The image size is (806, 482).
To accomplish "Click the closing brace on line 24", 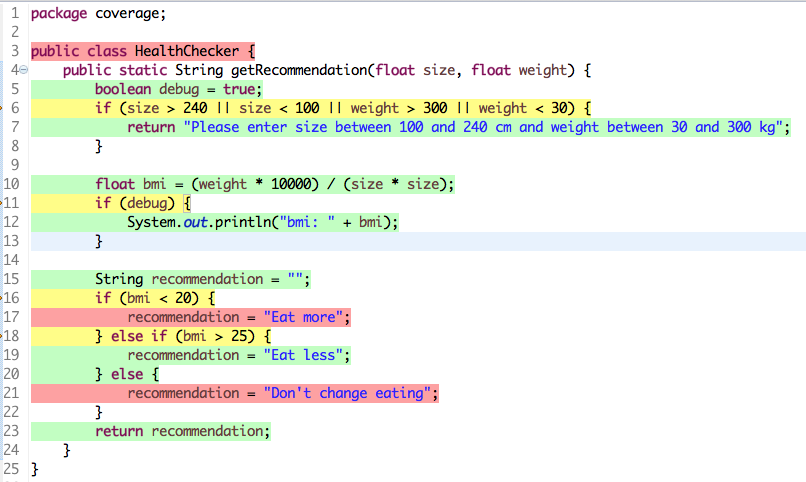I will (66, 451).
